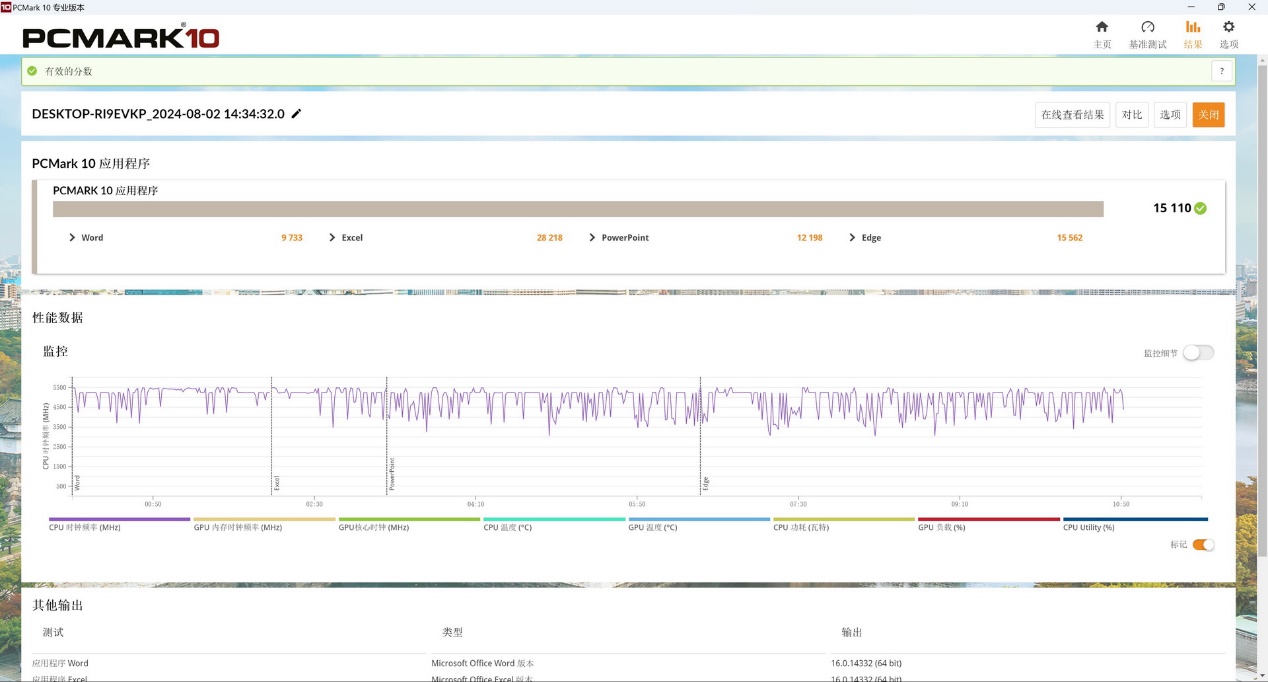This screenshot has width=1268, height=682.
Task: Select the Results (结果) bar chart icon
Action: pos(1193,27)
